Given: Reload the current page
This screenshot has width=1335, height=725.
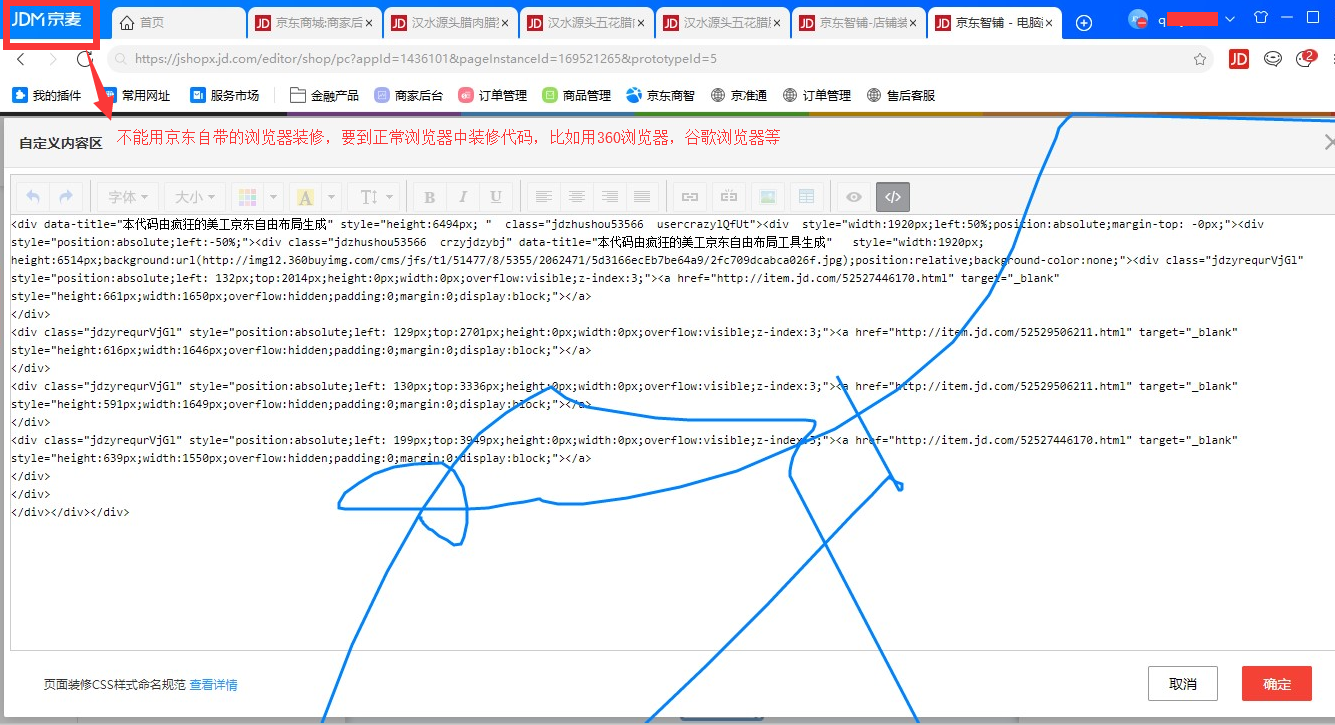Looking at the screenshot, I should pyautogui.click(x=85, y=59).
